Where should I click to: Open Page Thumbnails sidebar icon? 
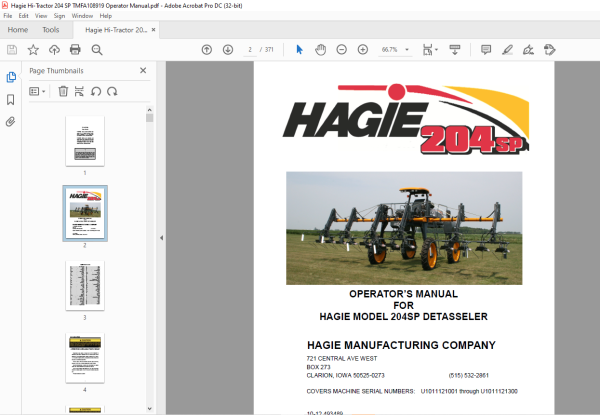coord(11,77)
